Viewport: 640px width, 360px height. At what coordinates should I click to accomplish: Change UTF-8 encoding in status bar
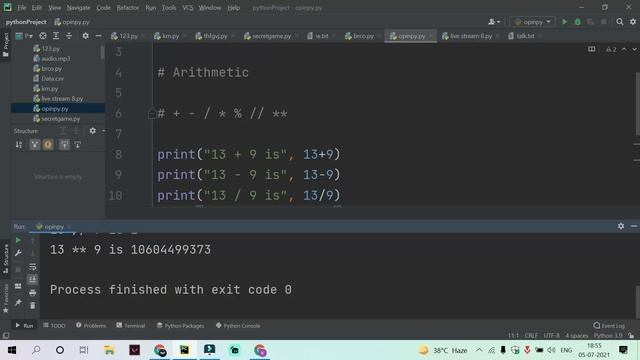click(551, 335)
